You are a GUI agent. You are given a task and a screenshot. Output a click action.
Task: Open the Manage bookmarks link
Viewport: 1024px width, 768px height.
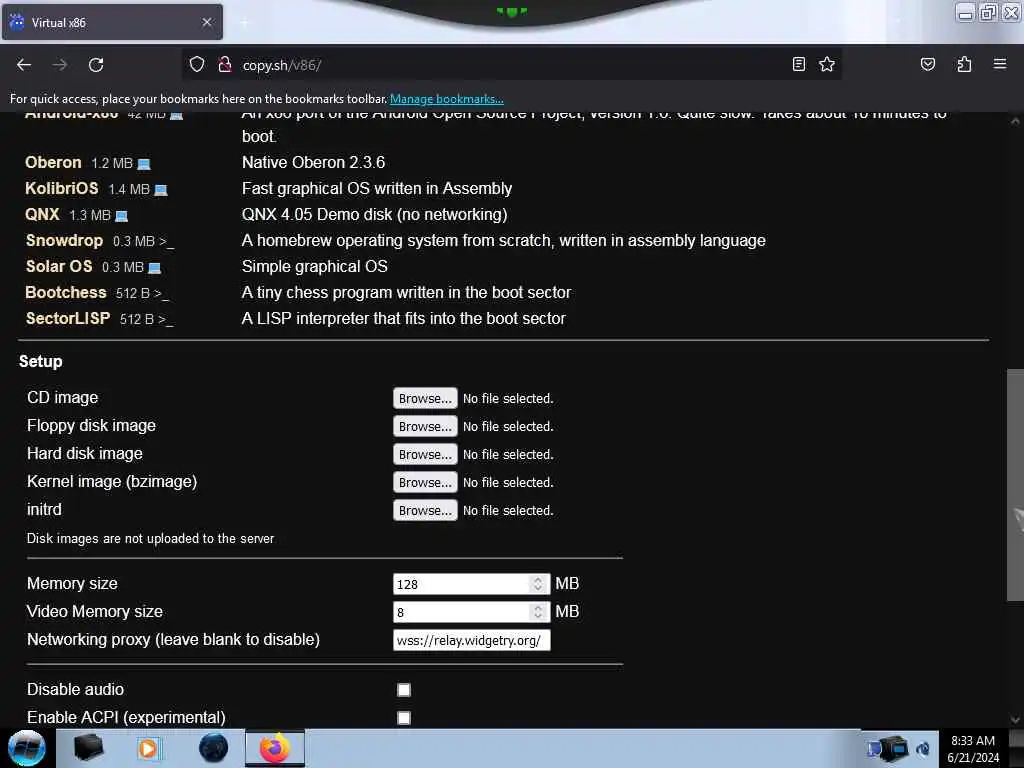point(447,99)
